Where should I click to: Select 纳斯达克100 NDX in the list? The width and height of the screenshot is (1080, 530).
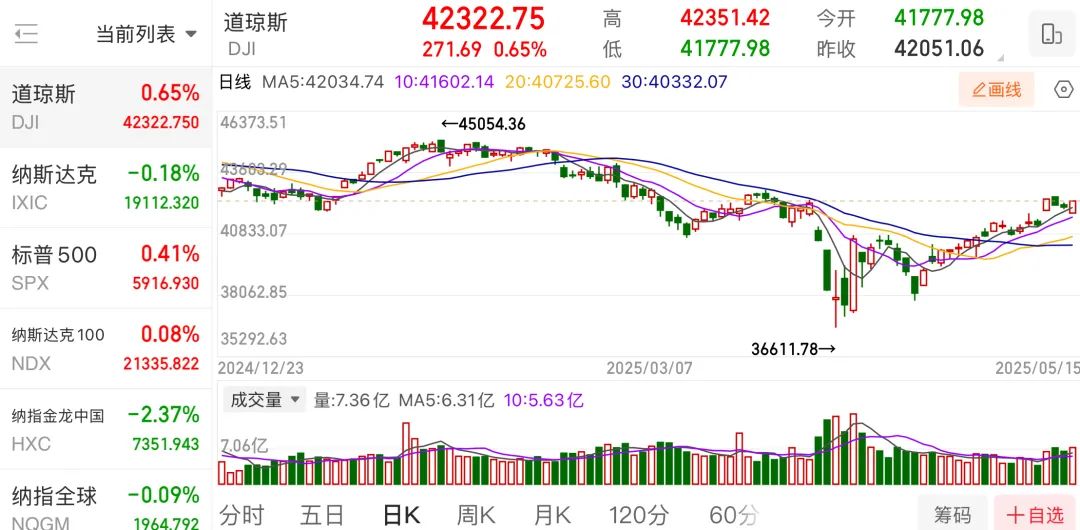105,349
